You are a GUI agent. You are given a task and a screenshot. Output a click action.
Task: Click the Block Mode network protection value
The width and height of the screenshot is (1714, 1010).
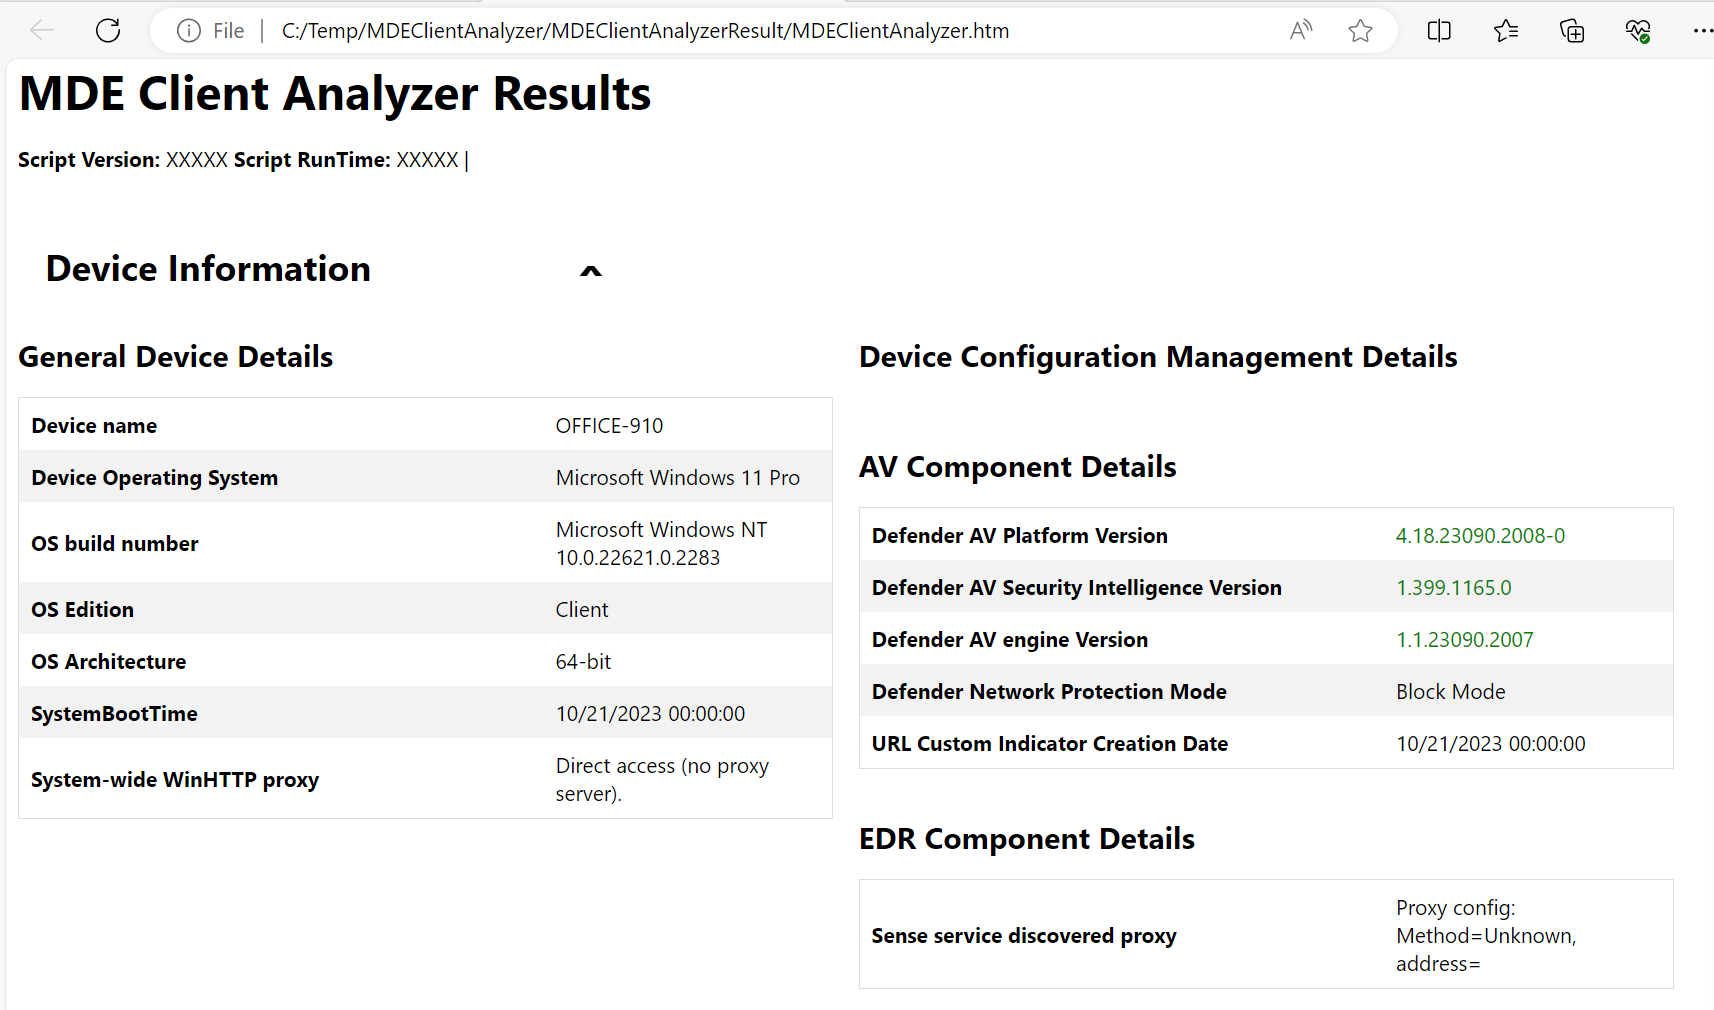[1450, 692]
